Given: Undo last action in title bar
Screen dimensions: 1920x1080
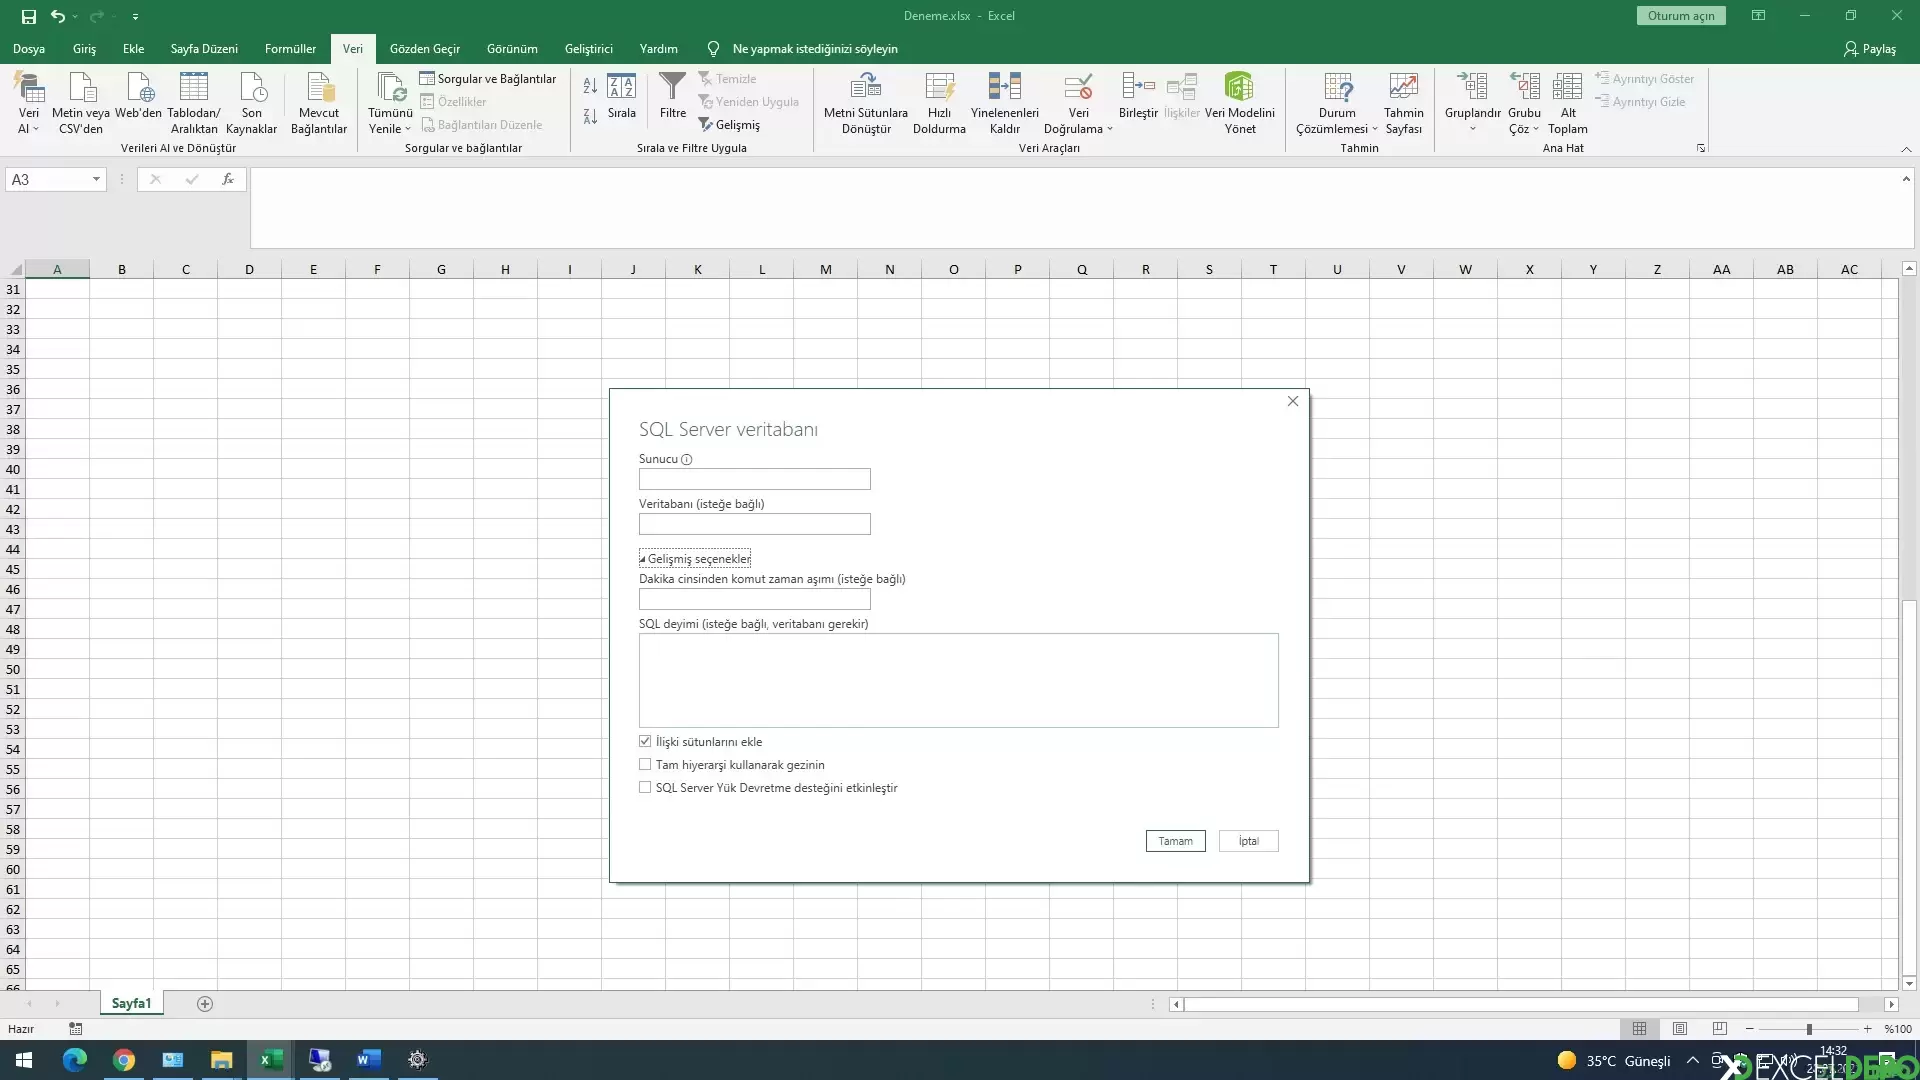Looking at the screenshot, I should pos(58,16).
